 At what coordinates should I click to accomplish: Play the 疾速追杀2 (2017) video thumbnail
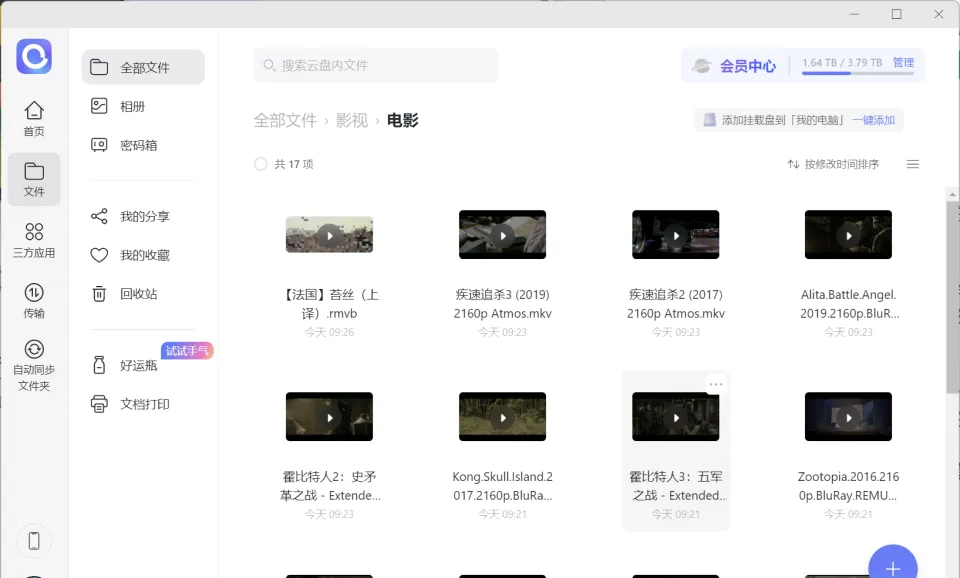[675, 235]
